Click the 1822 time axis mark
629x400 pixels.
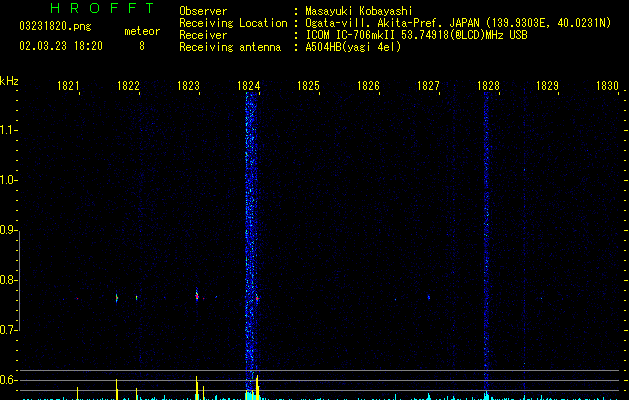point(128,86)
